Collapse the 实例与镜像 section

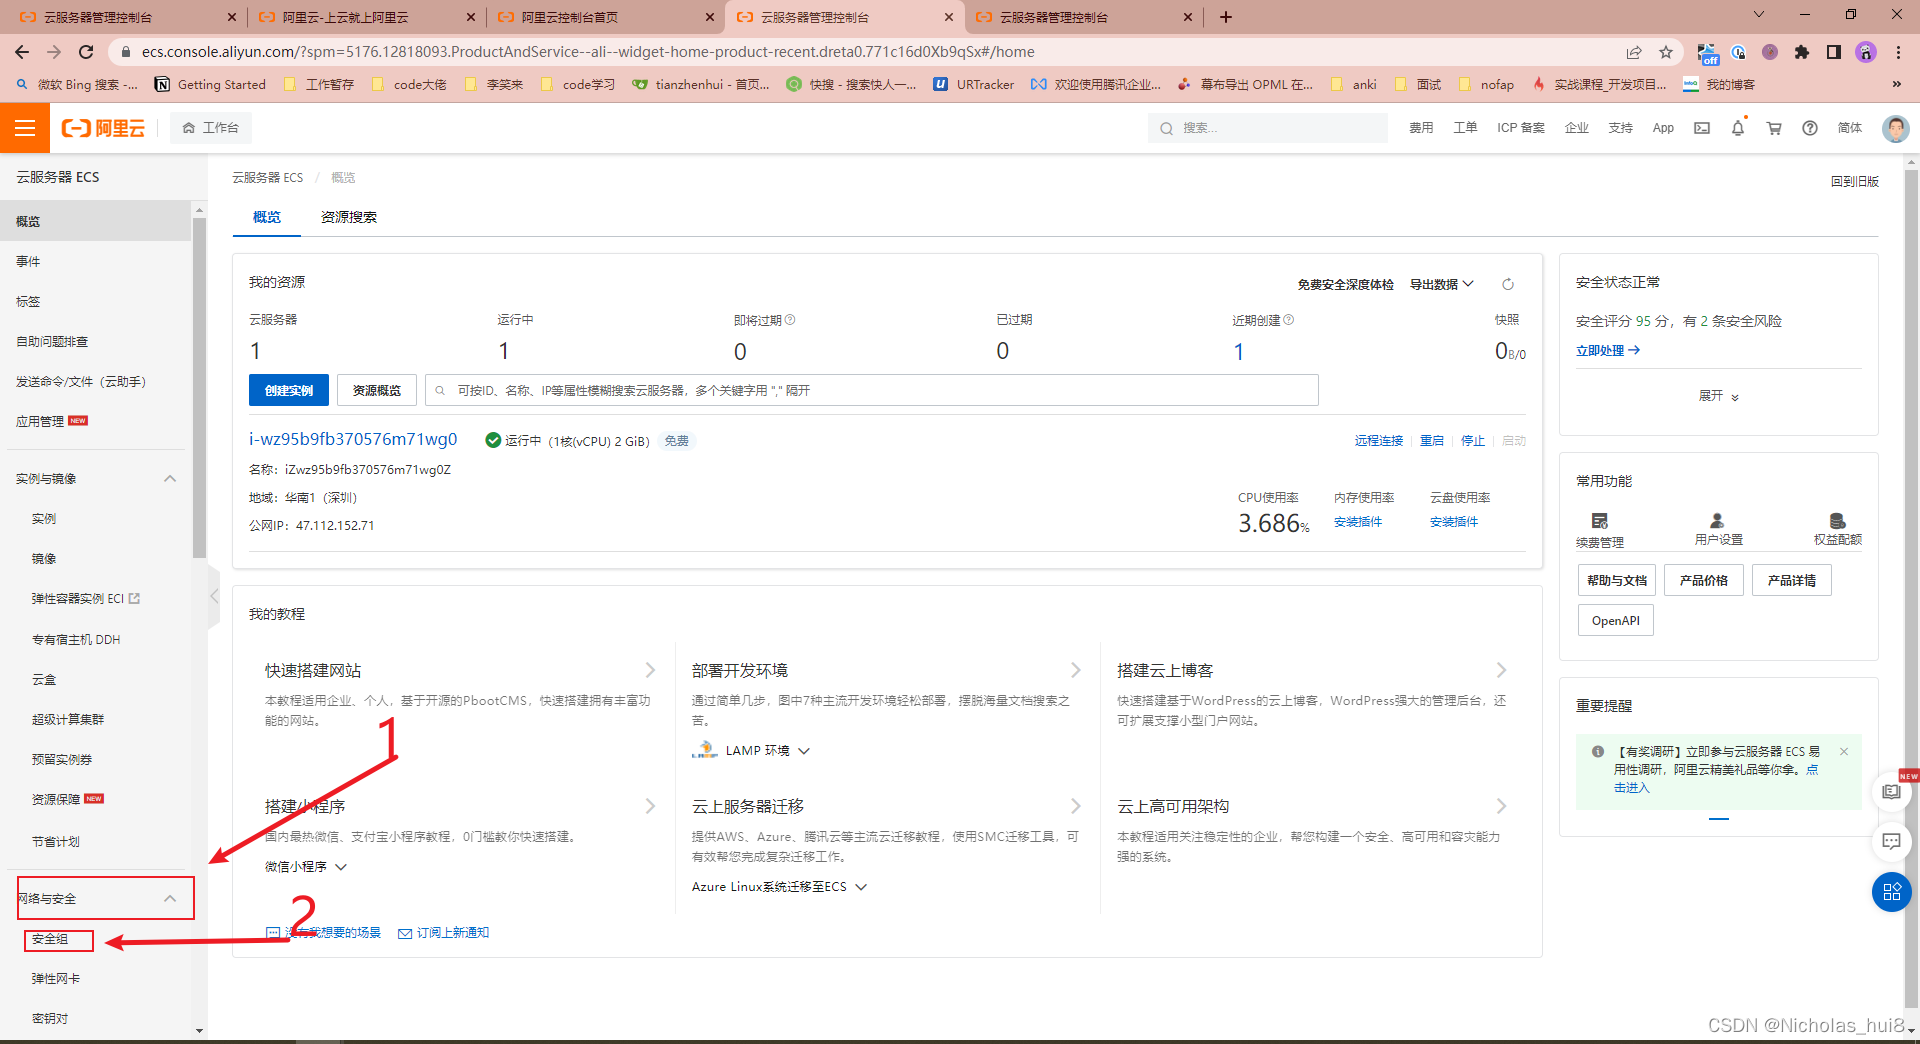(x=170, y=479)
